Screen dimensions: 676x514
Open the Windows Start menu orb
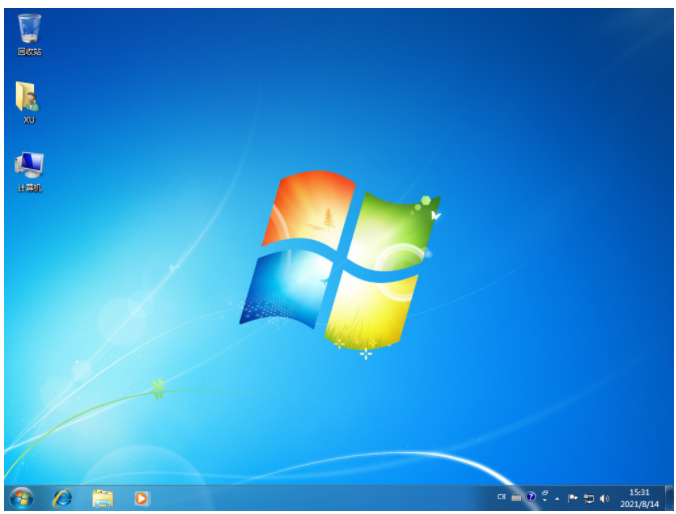[x=20, y=497]
